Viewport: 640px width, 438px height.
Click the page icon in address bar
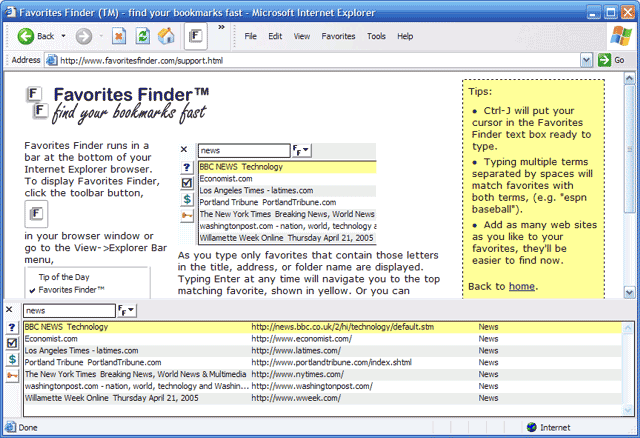tap(51, 60)
